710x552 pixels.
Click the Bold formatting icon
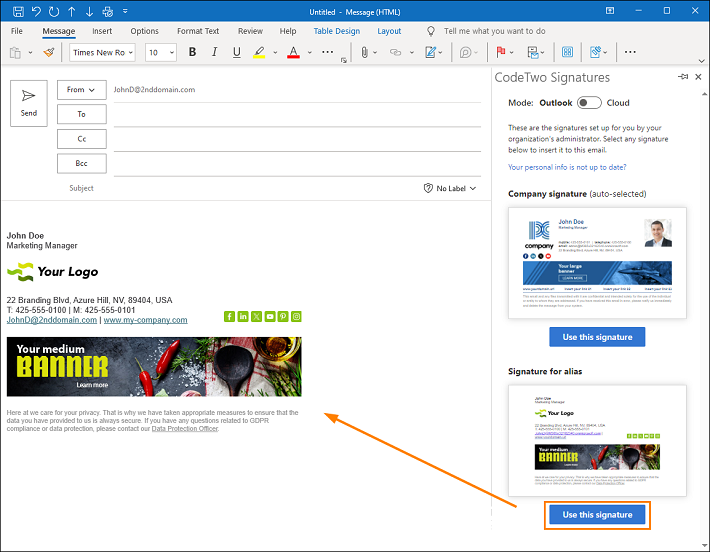point(192,53)
